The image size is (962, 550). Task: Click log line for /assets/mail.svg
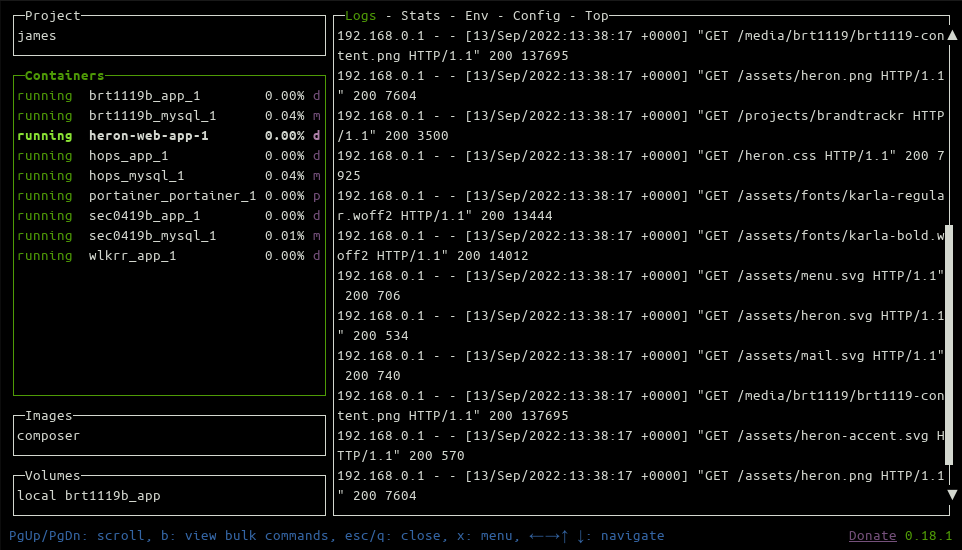click(641, 365)
